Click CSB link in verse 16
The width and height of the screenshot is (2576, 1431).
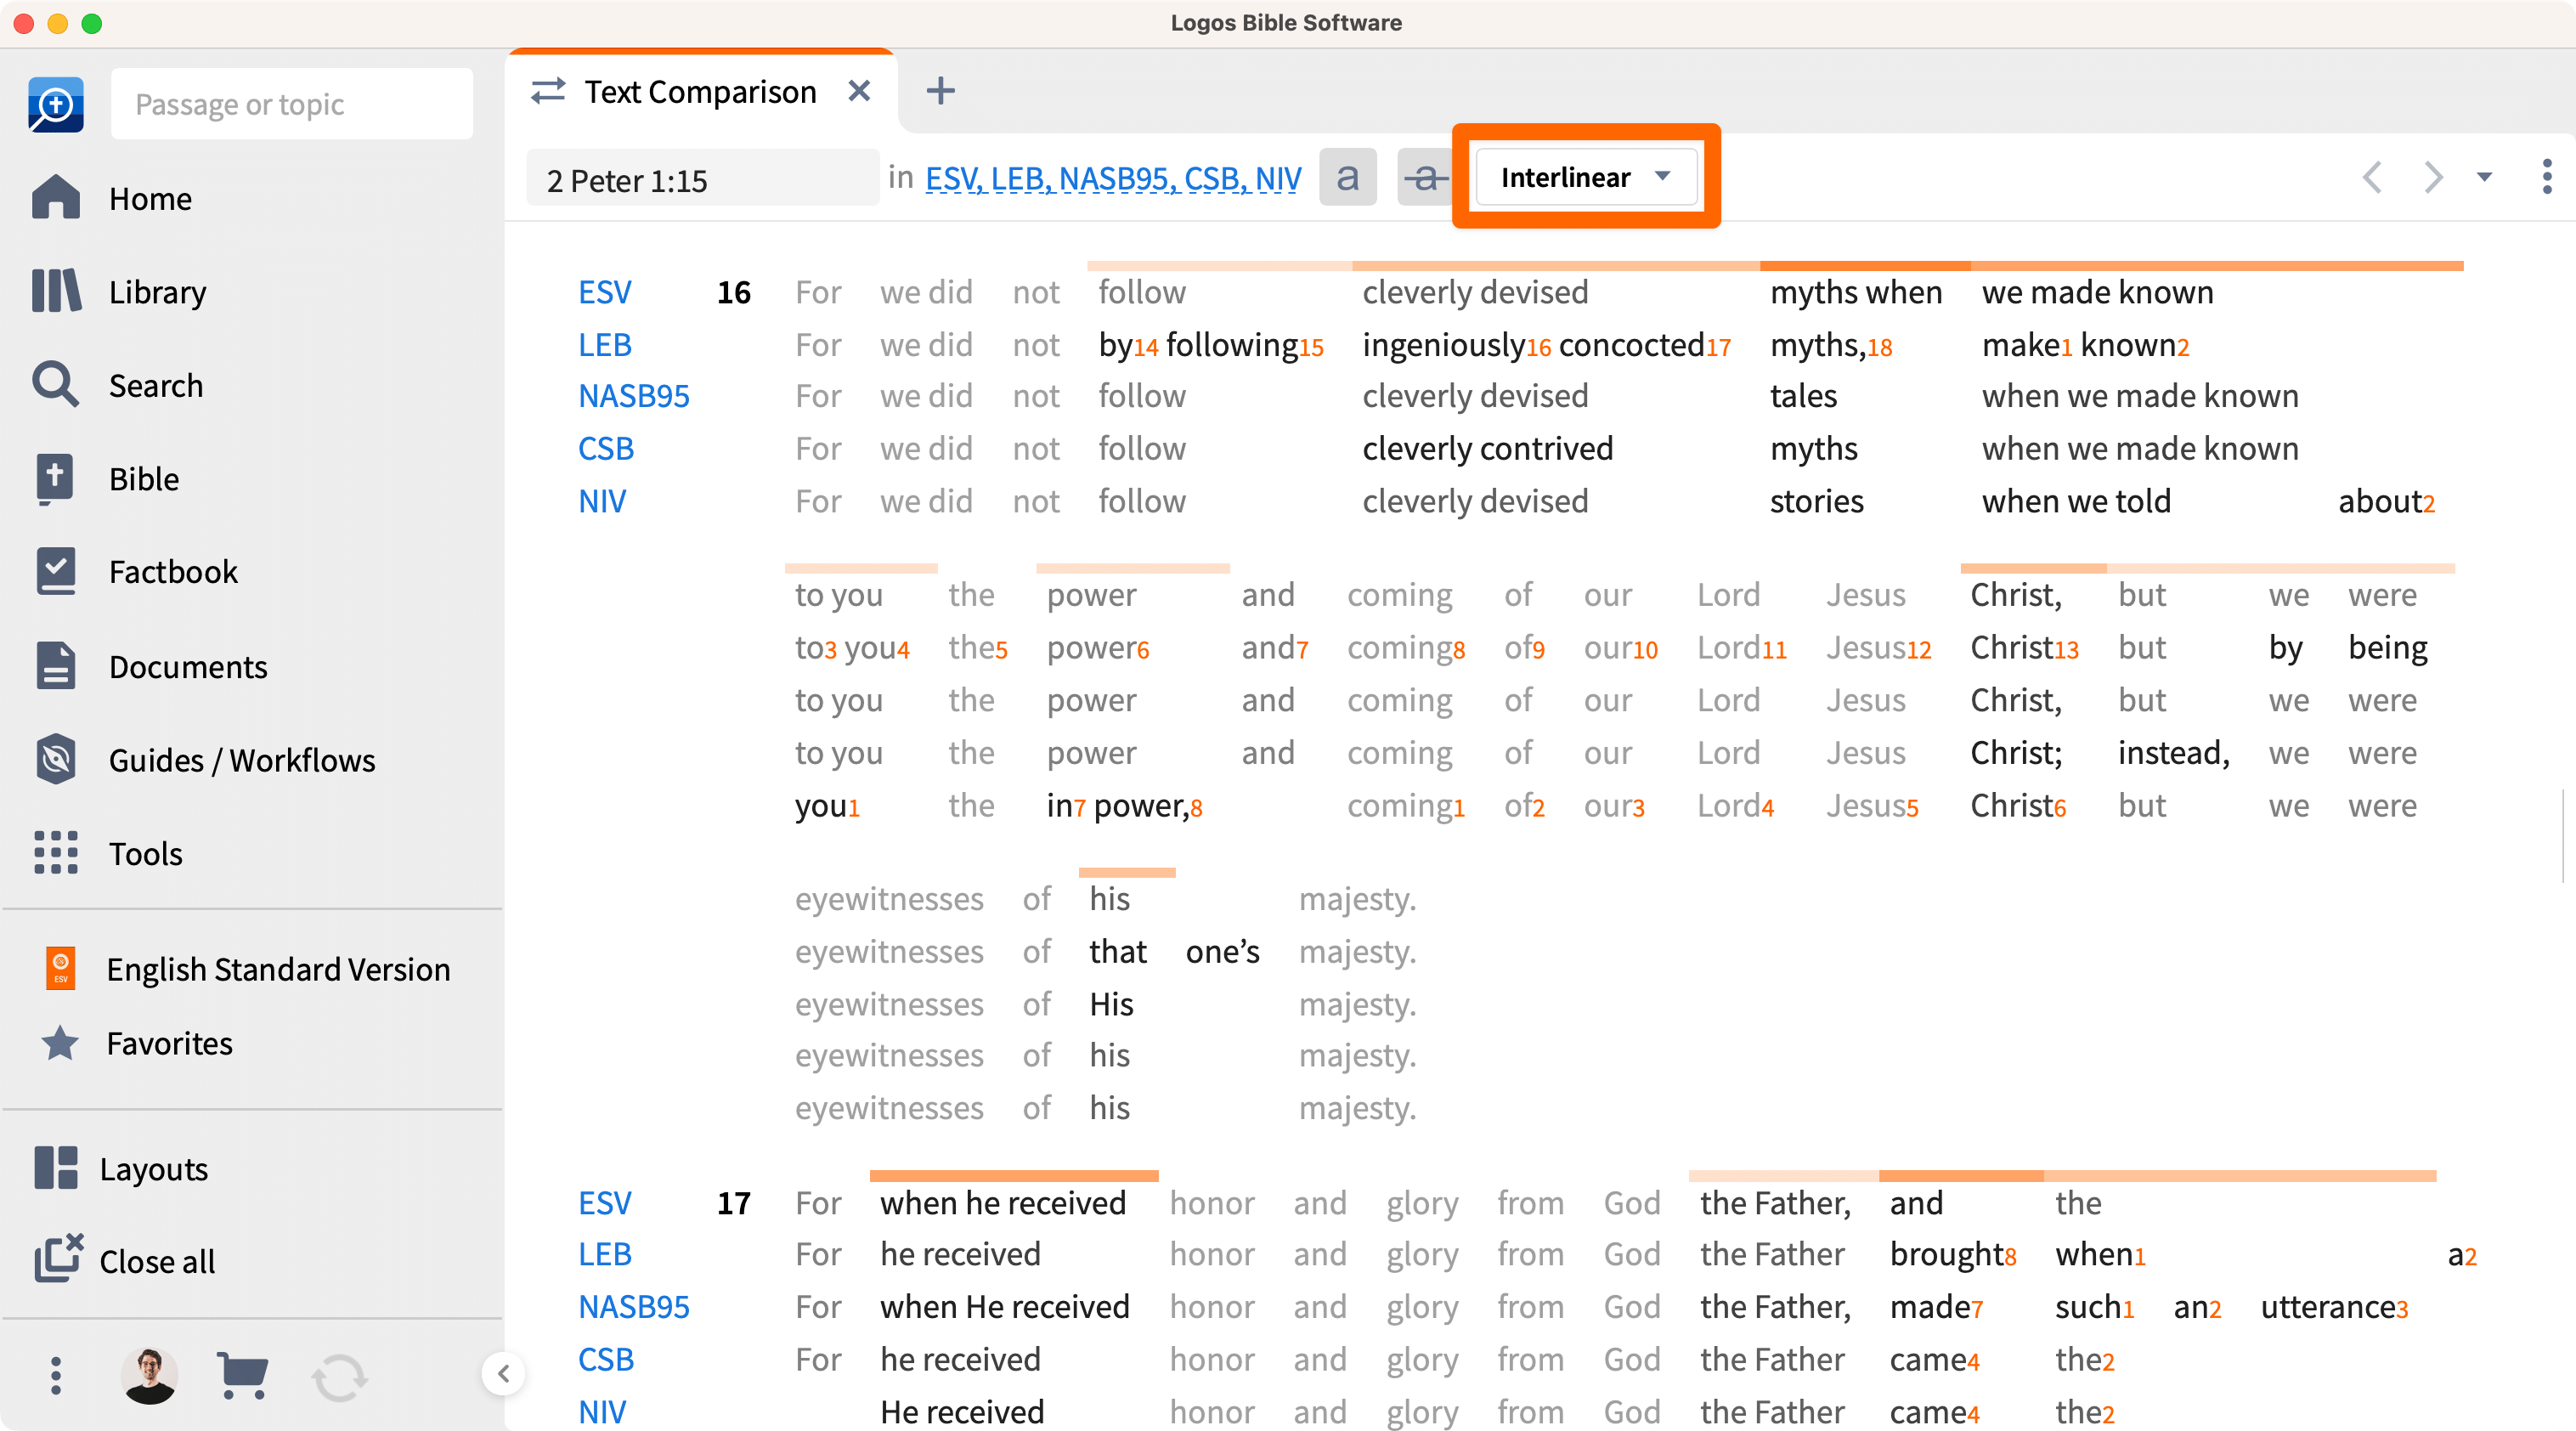605,448
